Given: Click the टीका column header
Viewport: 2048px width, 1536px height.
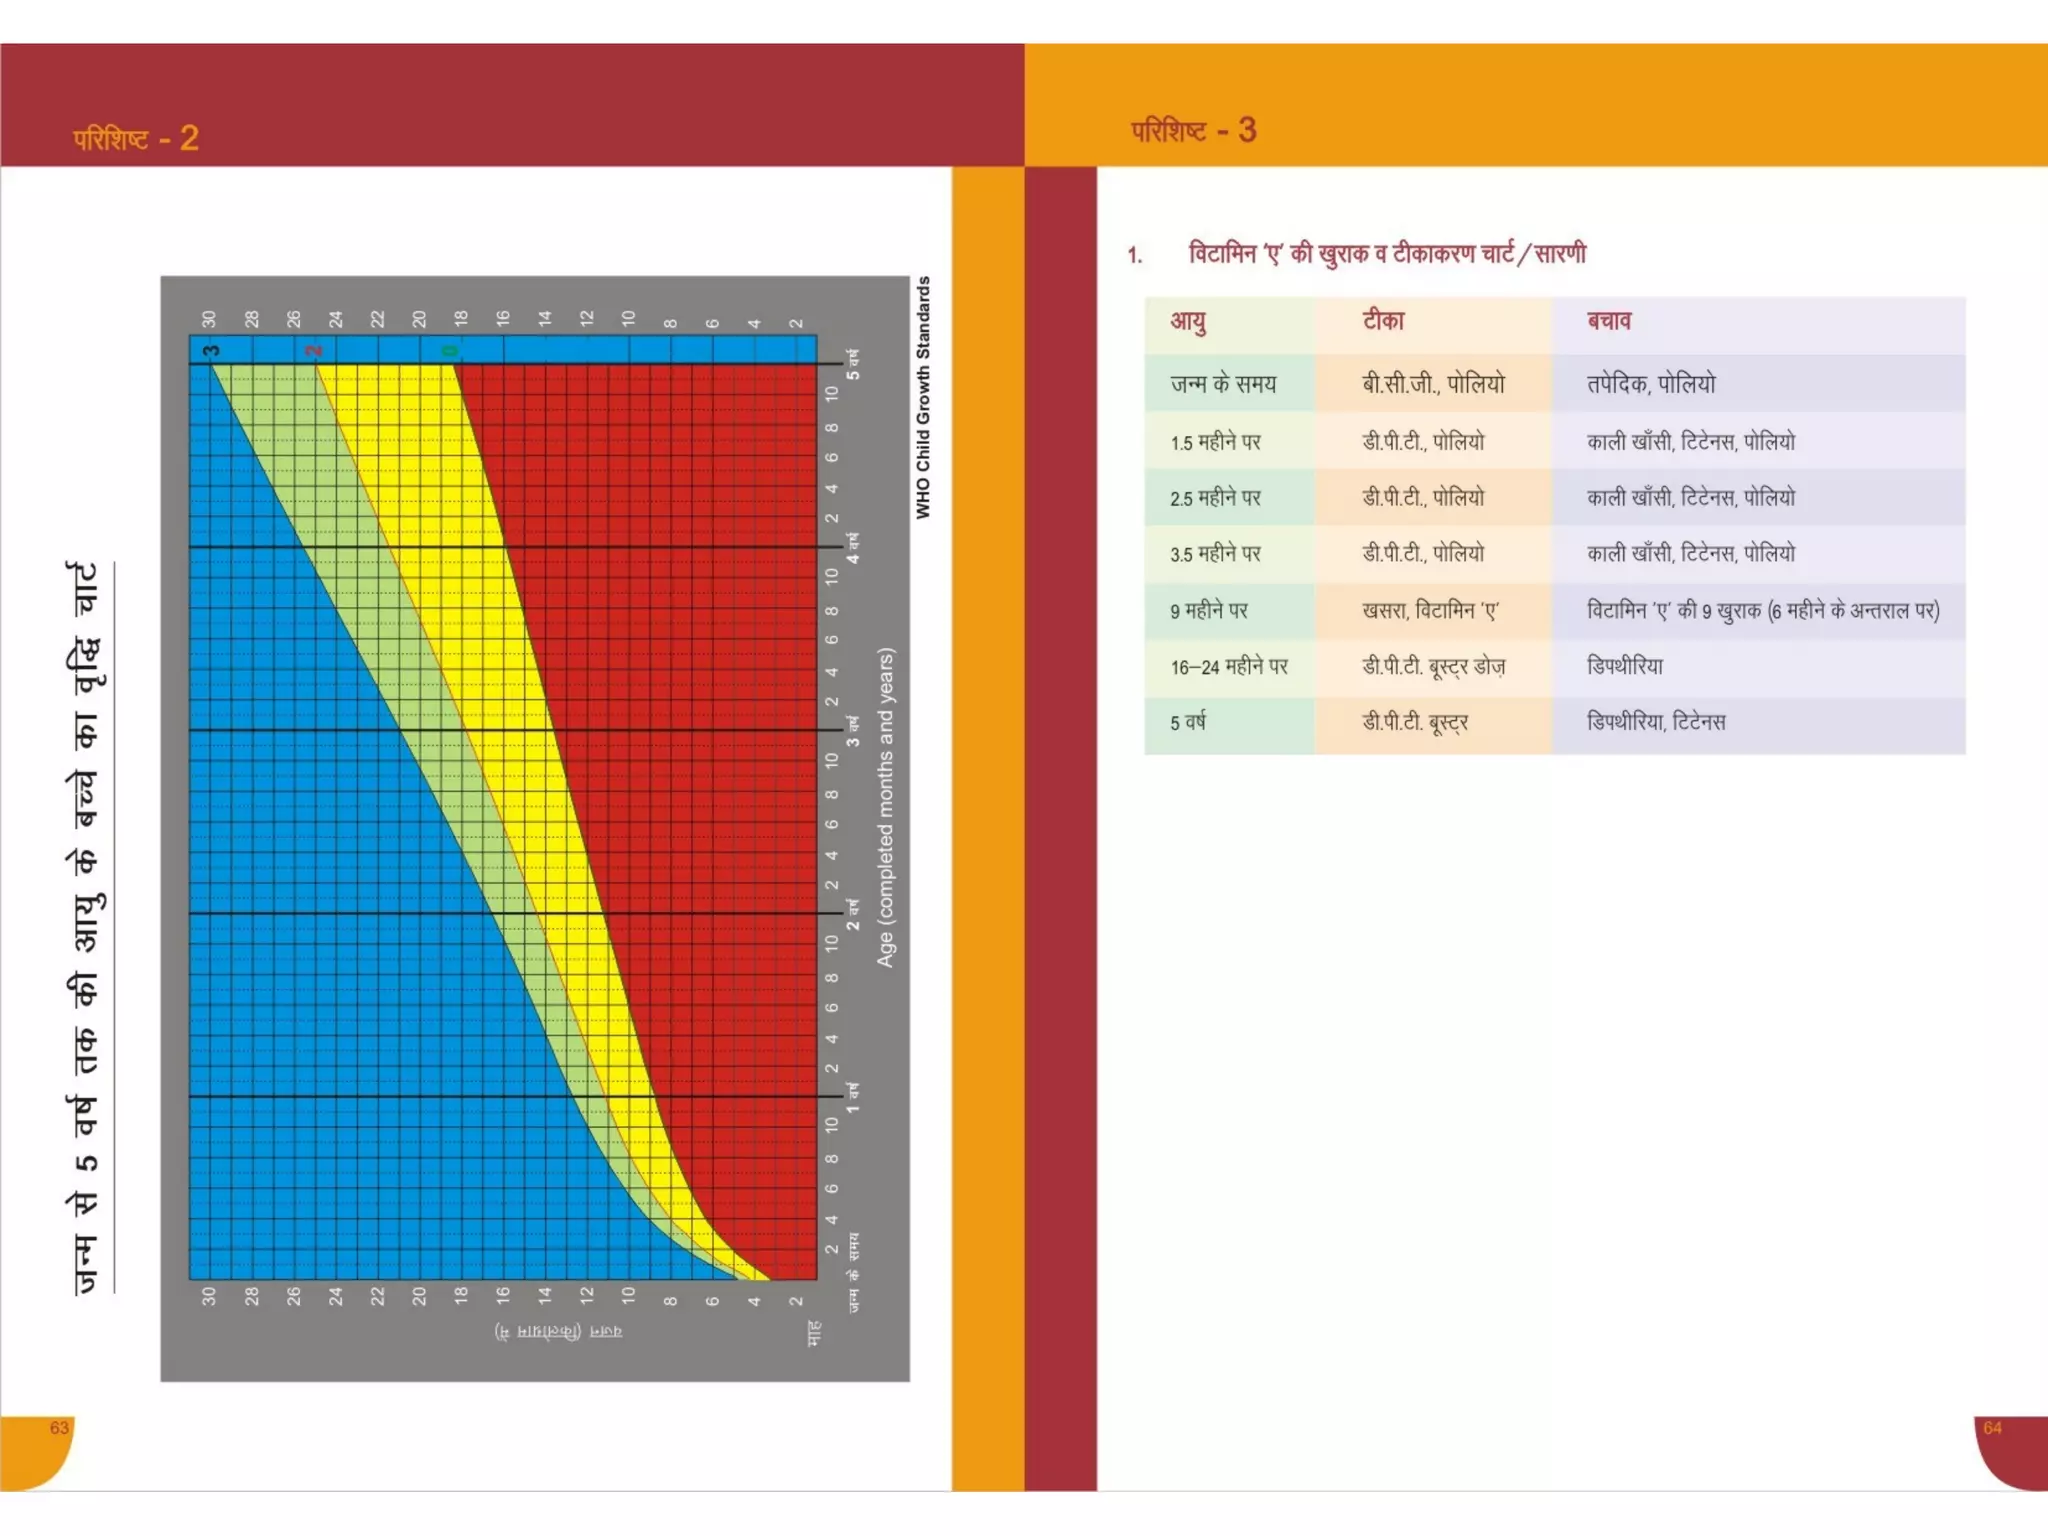Looking at the screenshot, I should 1383,322.
